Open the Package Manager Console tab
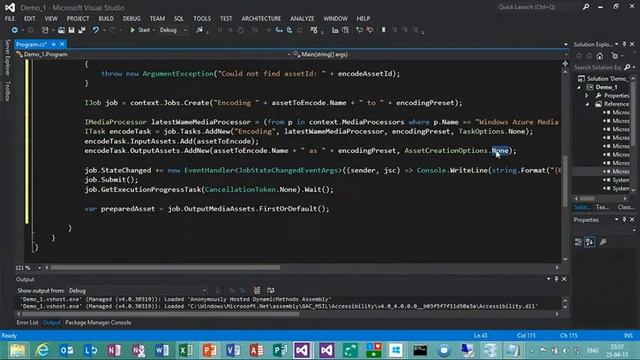The height and width of the screenshot is (360, 640). pyautogui.click(x=98, y=322)
